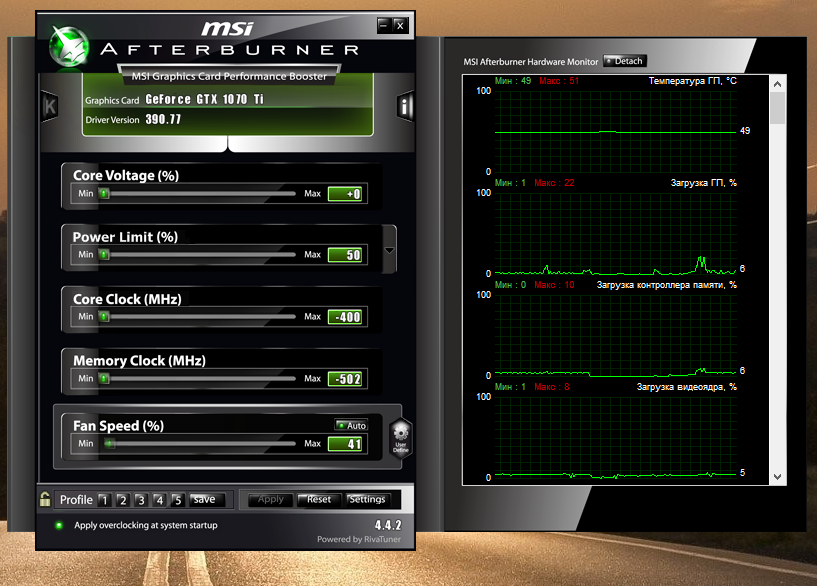The image size is (817, 586).
Task: Select profile slot 3
Action: [x=141, y=500]
